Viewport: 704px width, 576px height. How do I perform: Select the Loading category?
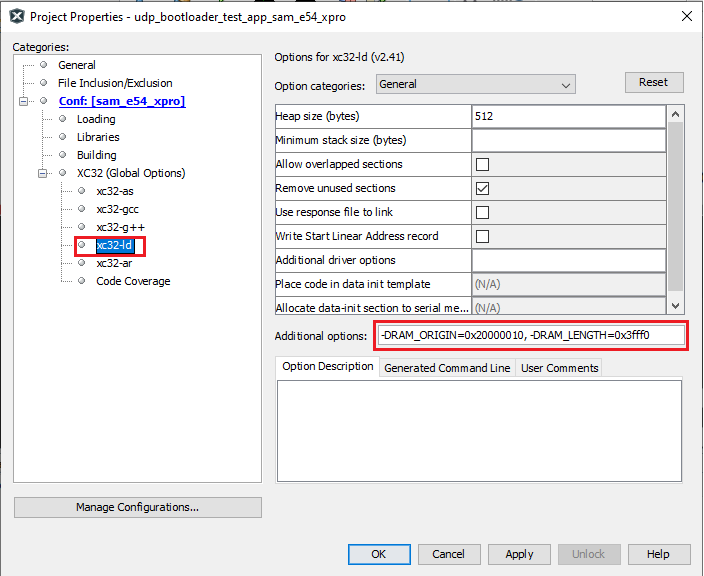pos(96,119)
